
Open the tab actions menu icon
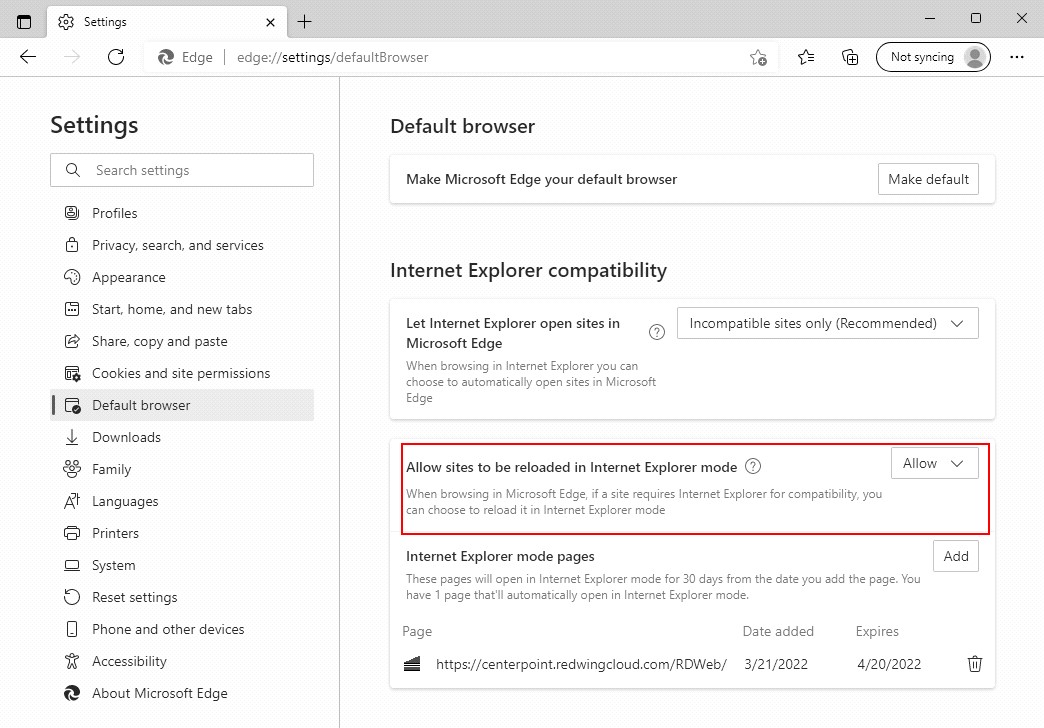point(24,22)
